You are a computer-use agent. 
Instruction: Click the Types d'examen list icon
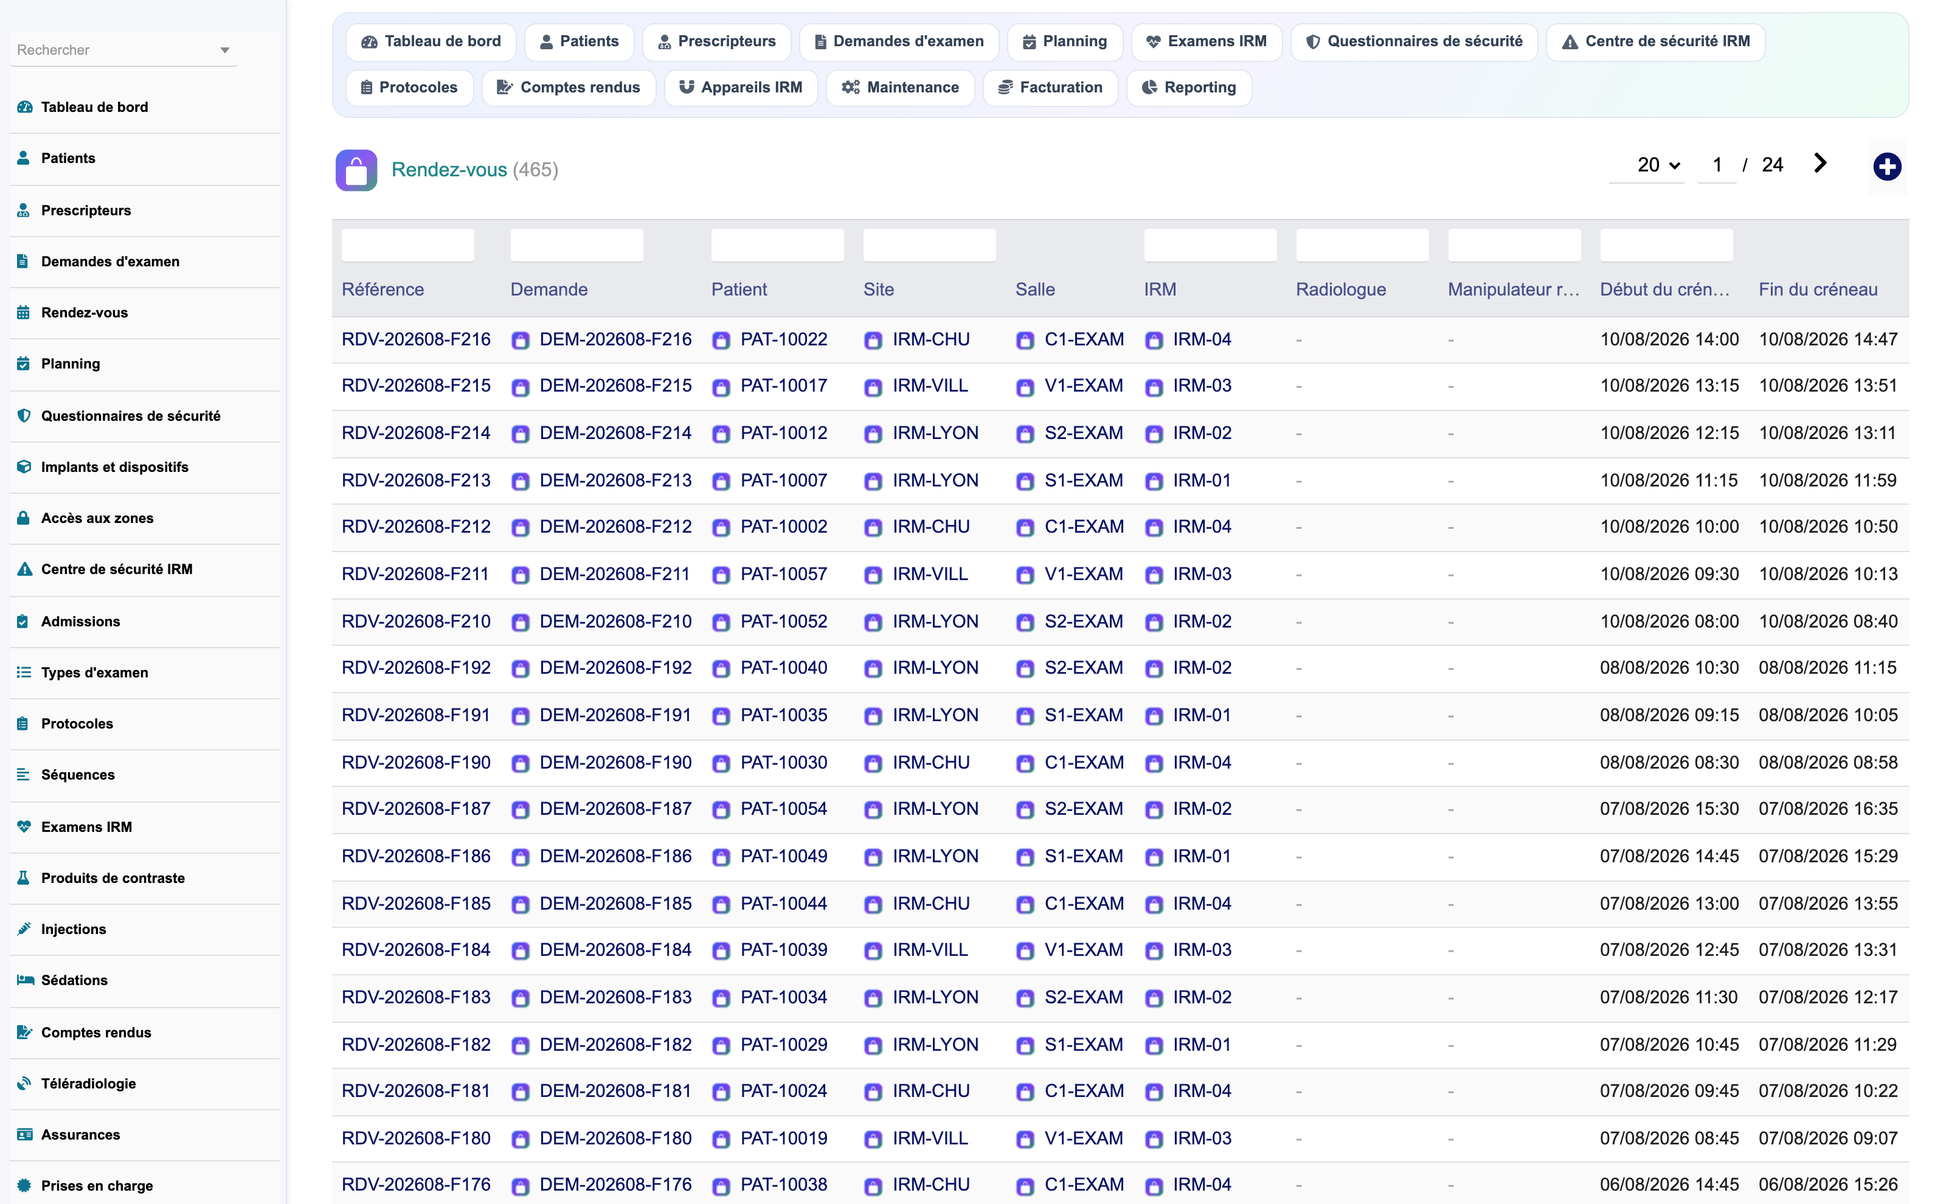(24, 672)
